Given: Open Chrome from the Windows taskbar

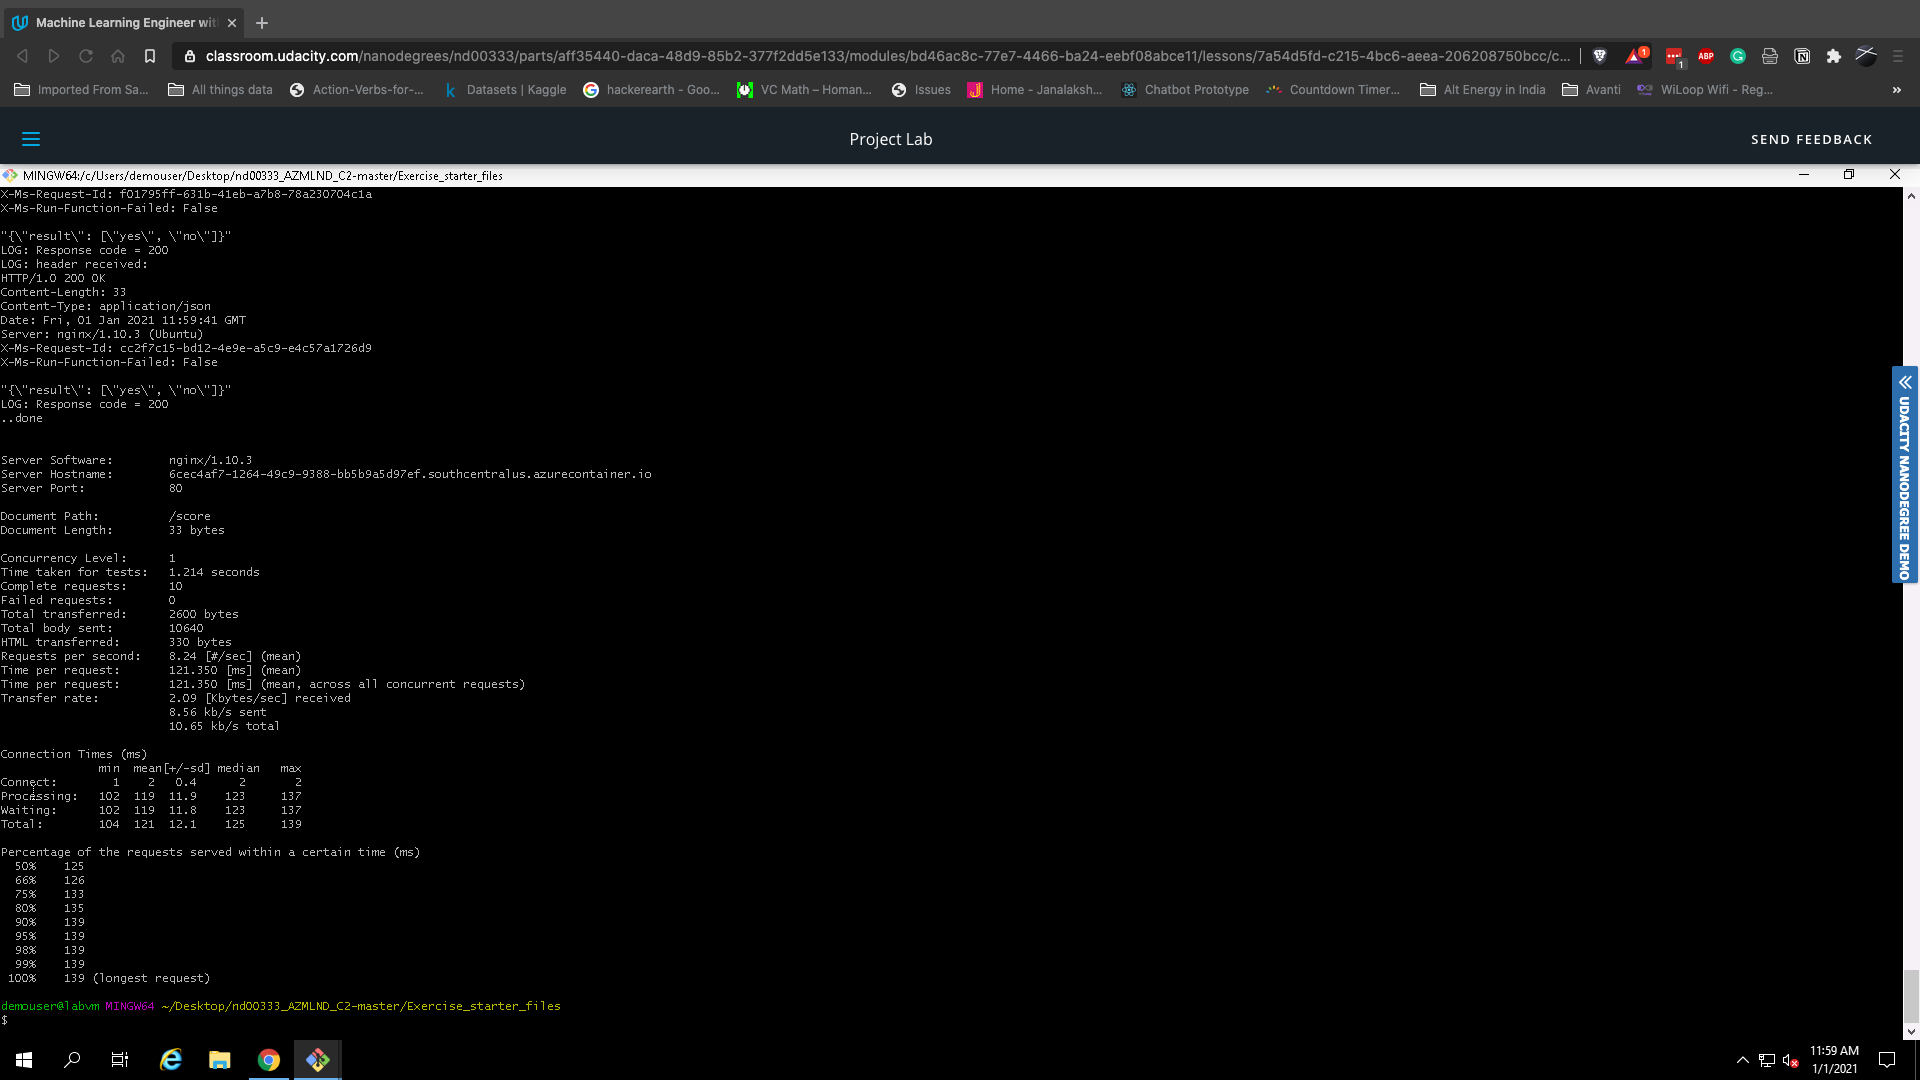Looking at the screenshot, I should tap(268, 1060).
